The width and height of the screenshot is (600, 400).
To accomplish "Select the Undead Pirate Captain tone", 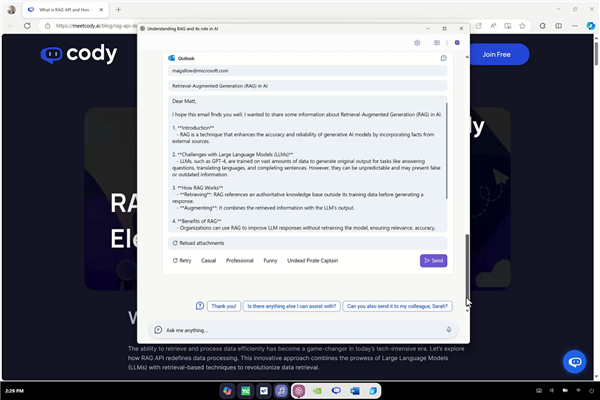I will pos(312,261).
